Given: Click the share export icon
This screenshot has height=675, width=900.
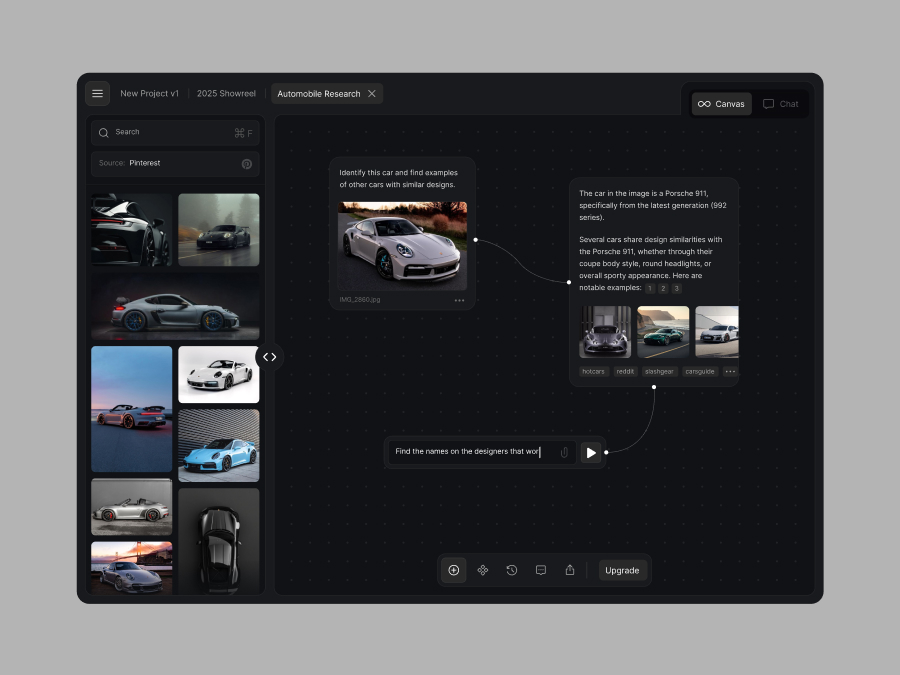Looking at the screenshot, I should click(570, 570).
